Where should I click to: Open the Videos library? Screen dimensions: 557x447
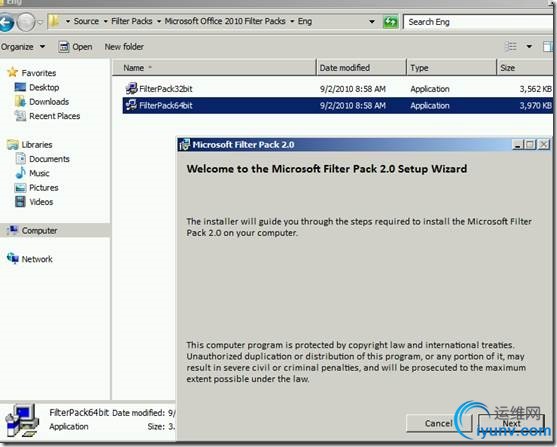tap(41, 202)
